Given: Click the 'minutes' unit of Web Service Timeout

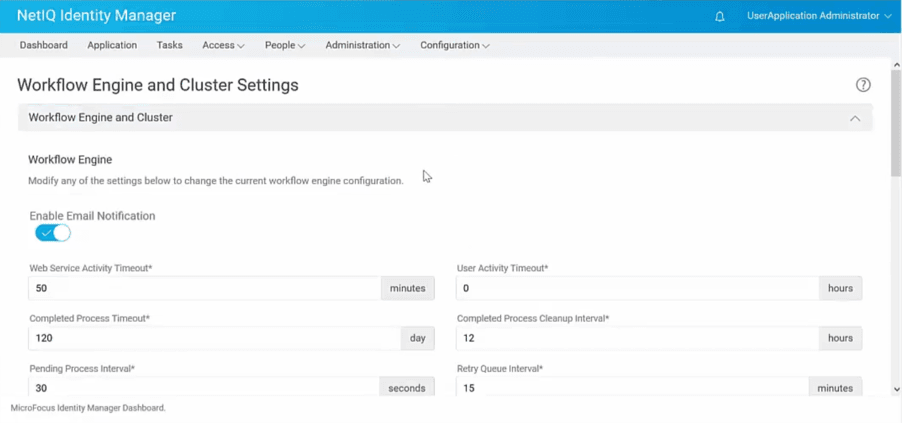Looking at the screenshot, I should (408, 288).
